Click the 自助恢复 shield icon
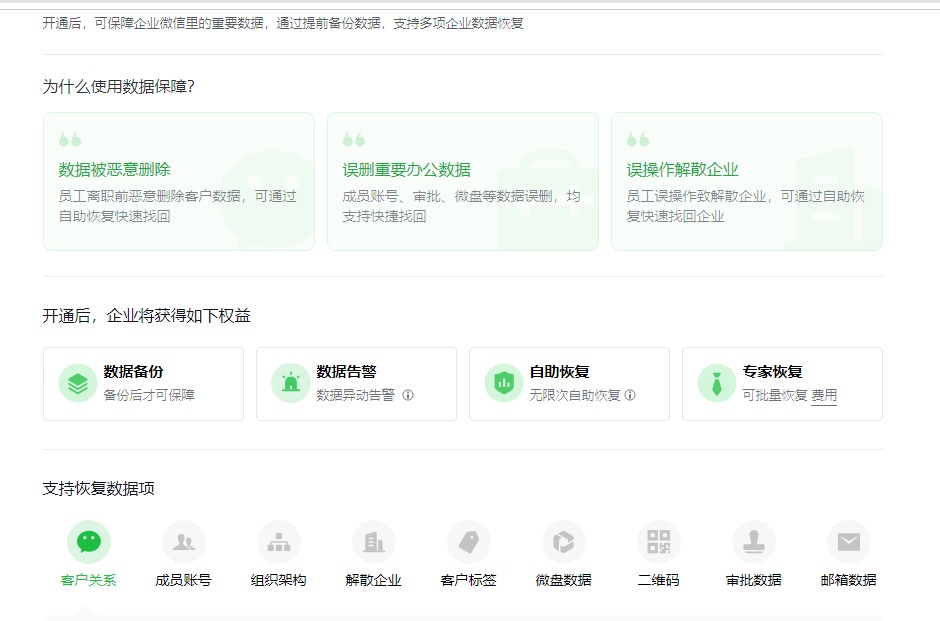The height and width of the screenshot is (621, 940). [504, 383]
